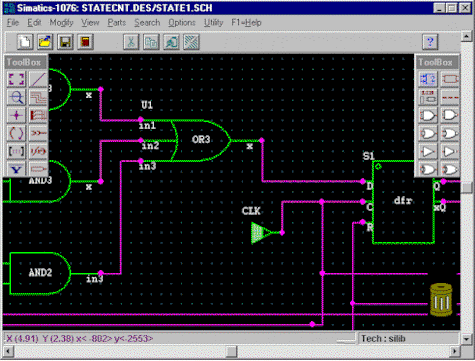Click the horizontal scrollbar right arrow
The image size is (475, 361).
coord(455,351)
